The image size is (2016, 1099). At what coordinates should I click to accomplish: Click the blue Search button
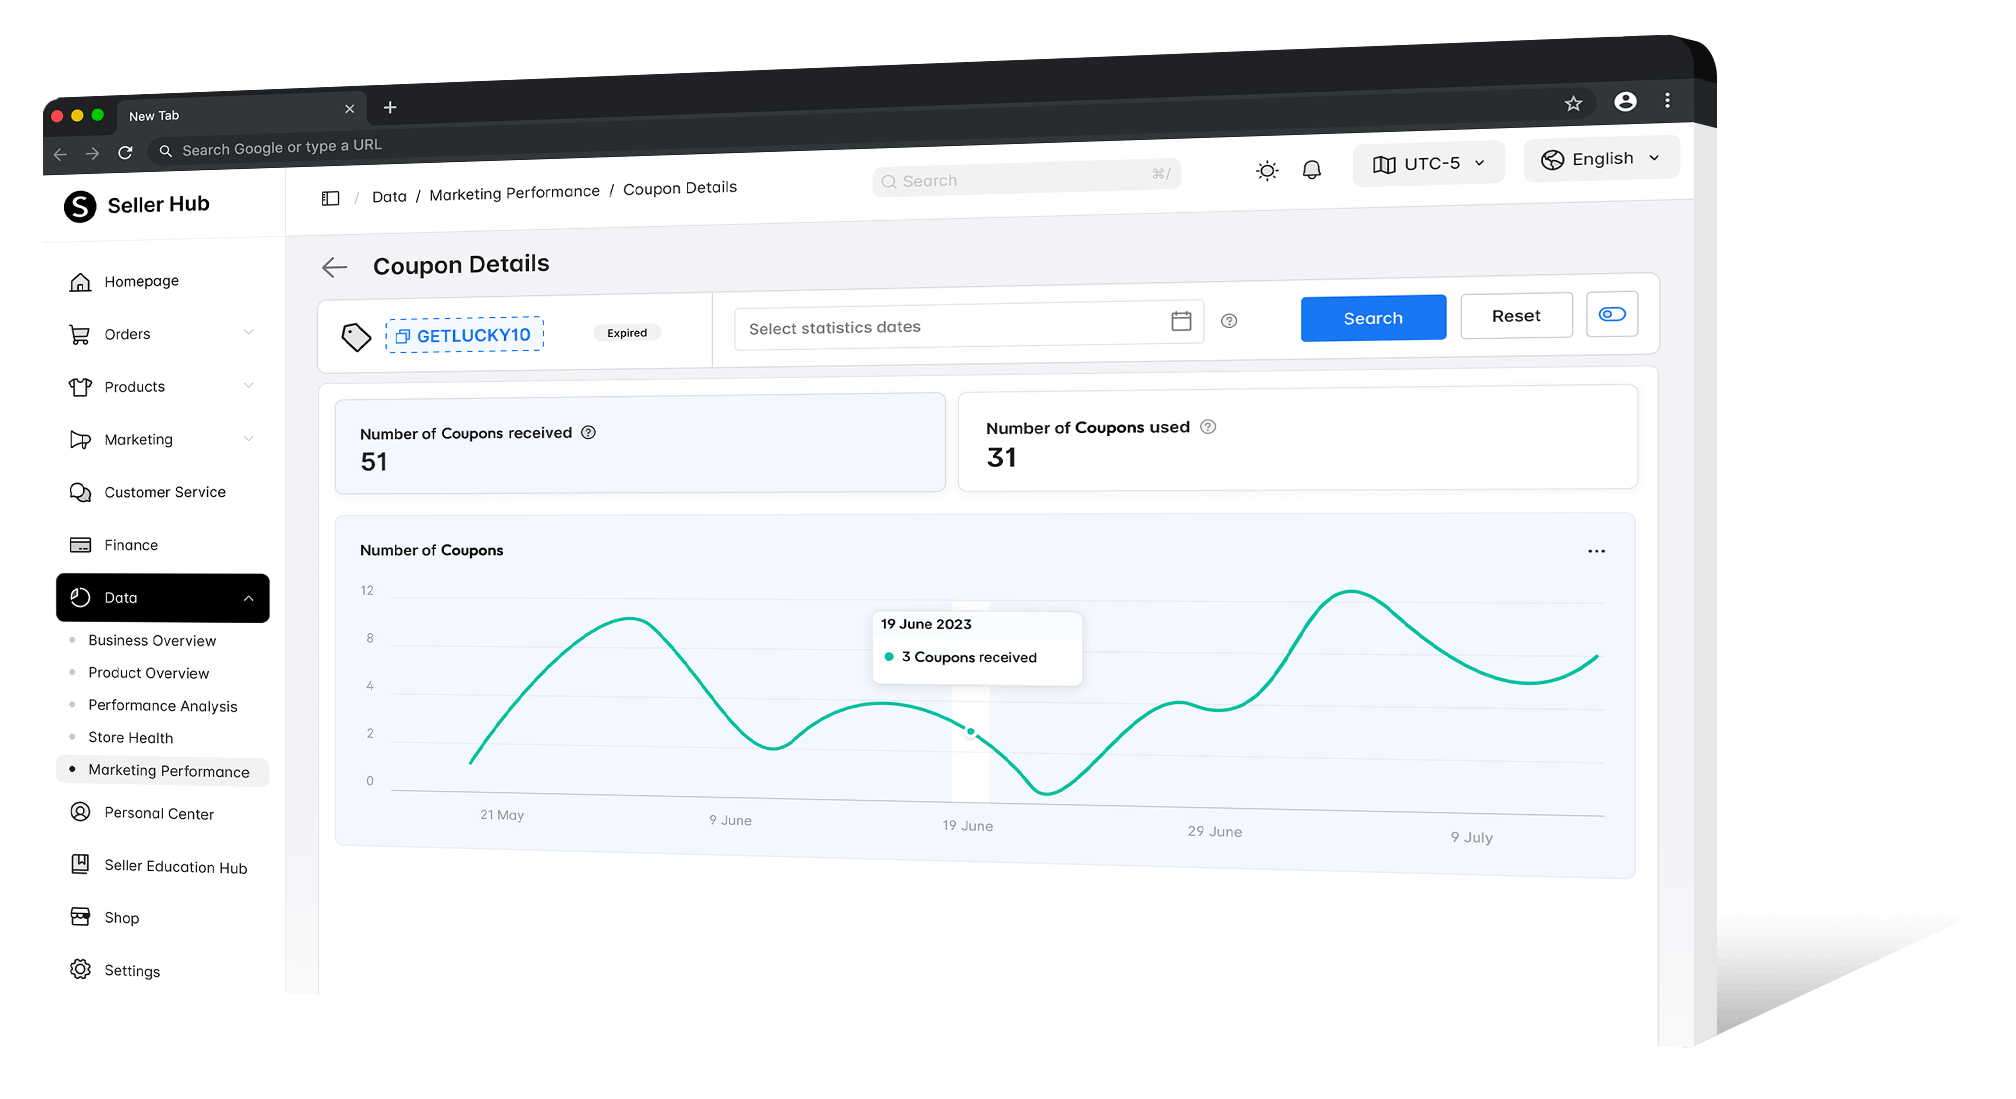point(1372,318)
